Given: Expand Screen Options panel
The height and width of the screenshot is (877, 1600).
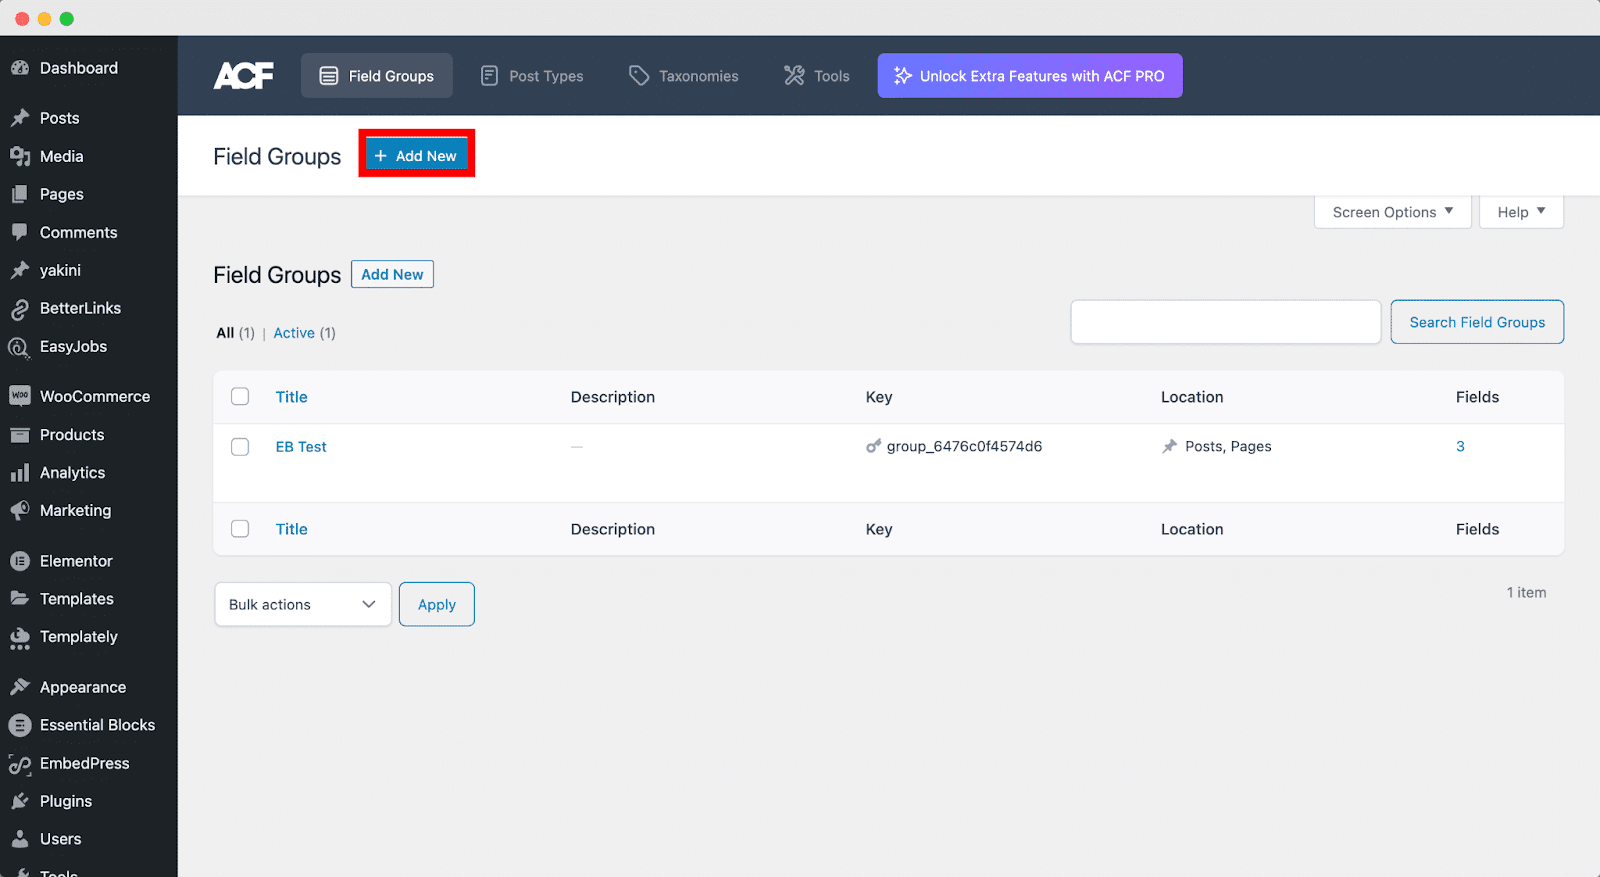Looking at the screenshot, I should (x=1392, y=212).
